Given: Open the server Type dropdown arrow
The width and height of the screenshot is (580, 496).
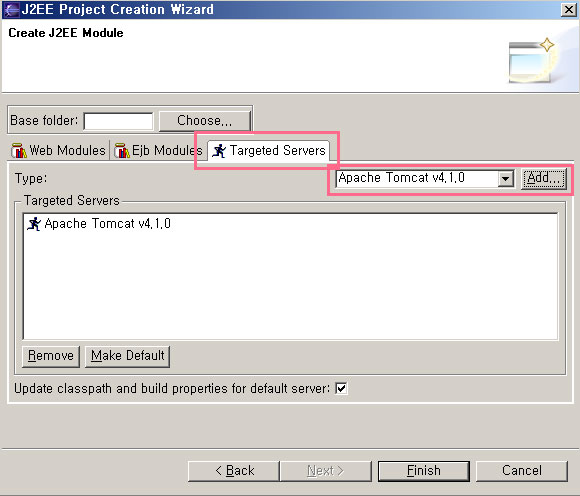Looking at the screenshot, I should coord(505,179).
